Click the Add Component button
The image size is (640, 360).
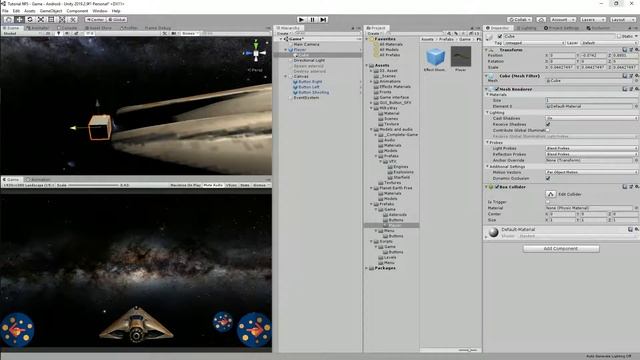click(x=561, y=249)
